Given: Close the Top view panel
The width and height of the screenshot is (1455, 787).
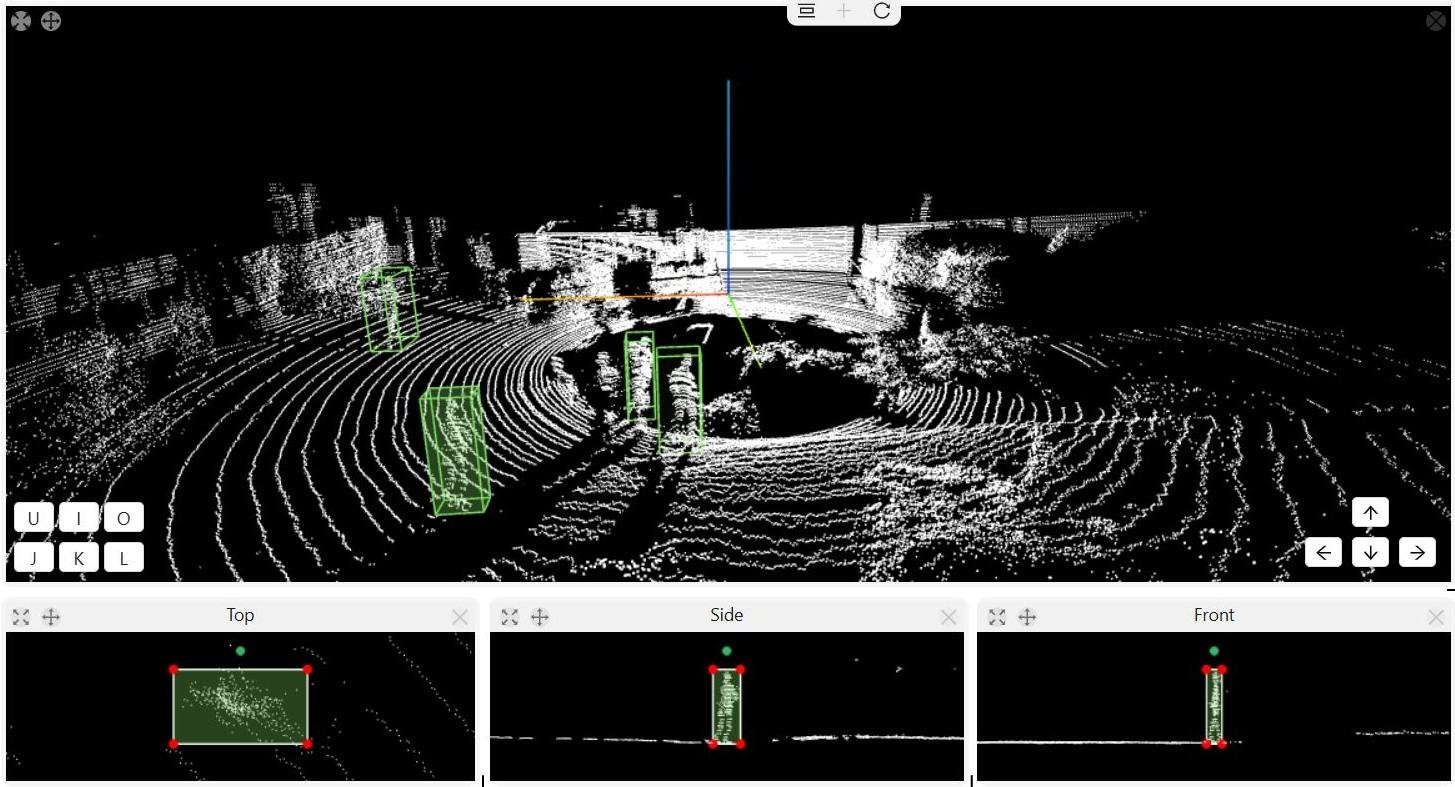Looking at the screenshot, I should click(x=460, y=617).
